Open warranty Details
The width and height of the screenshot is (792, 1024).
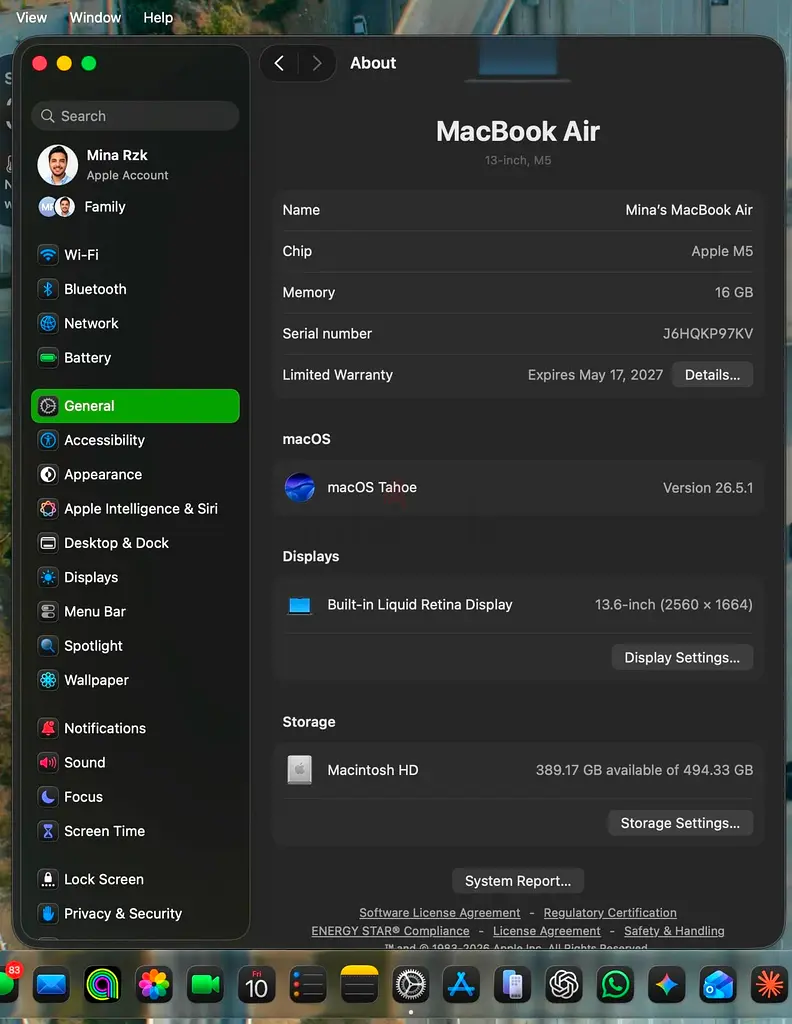click(x=712, y=375)
